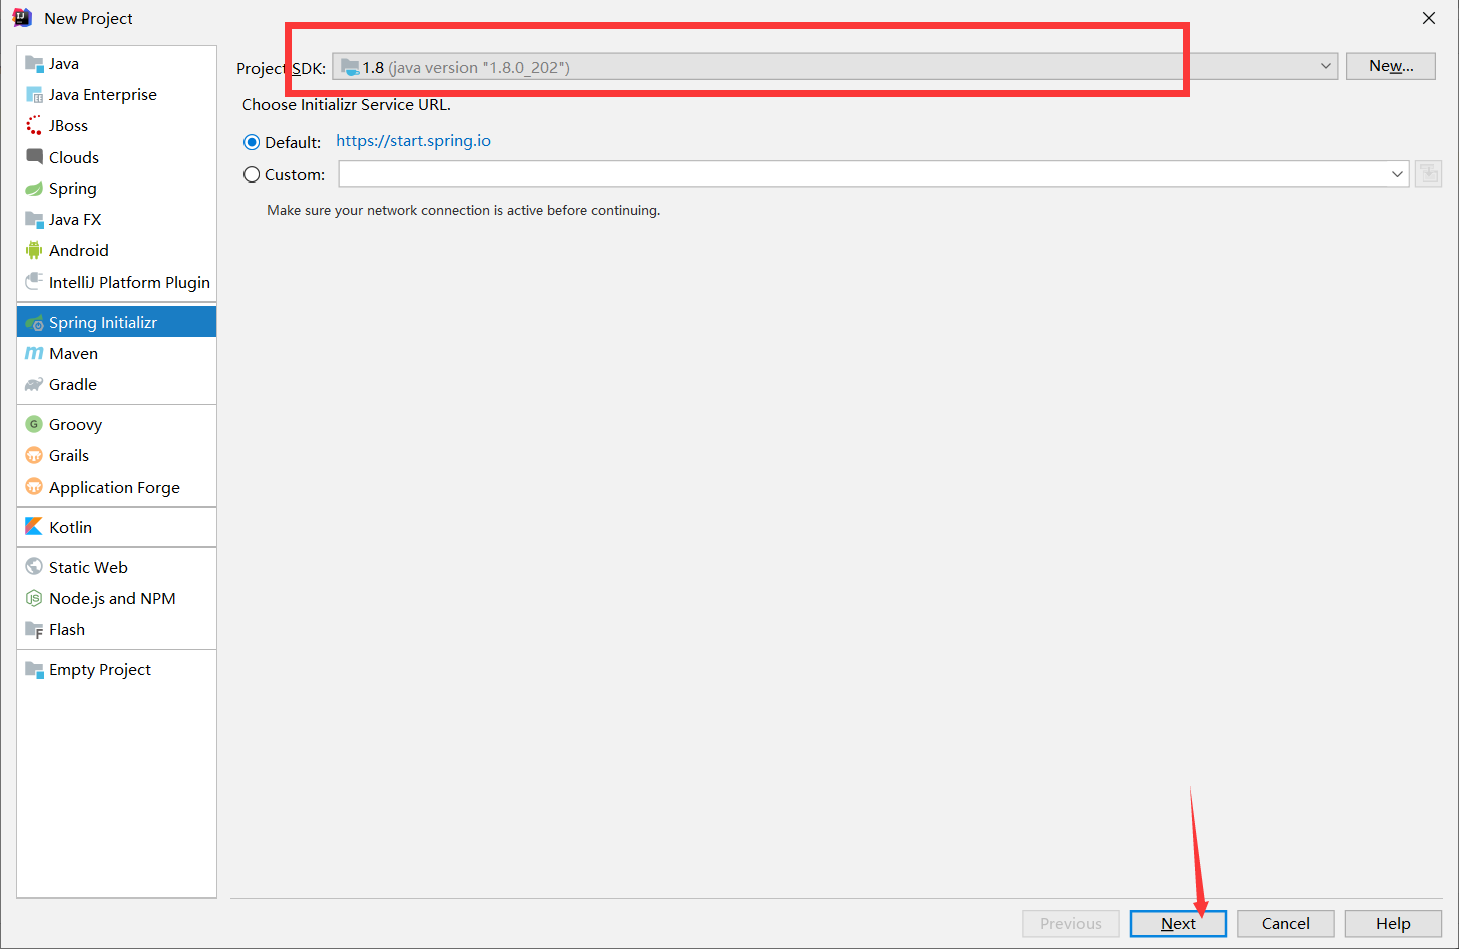Pick the Java FX project type
The width and height of the screenshot is (1459, 949).
click(x=116, y=220)
